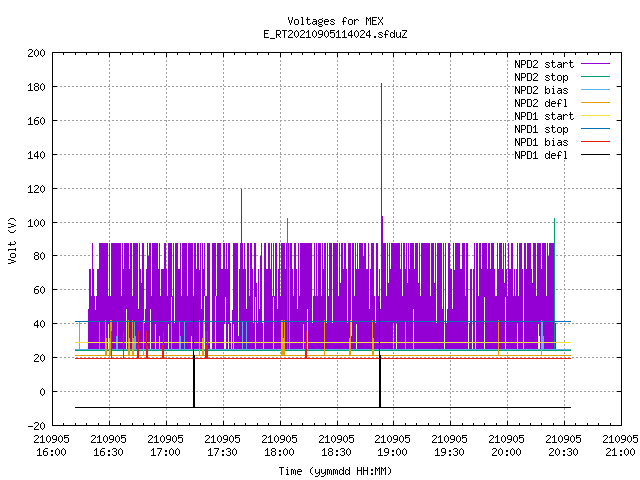Click the NPD1 bias red legend line
The width and height of the screenshot is (640, 480).
coord(595,142)
